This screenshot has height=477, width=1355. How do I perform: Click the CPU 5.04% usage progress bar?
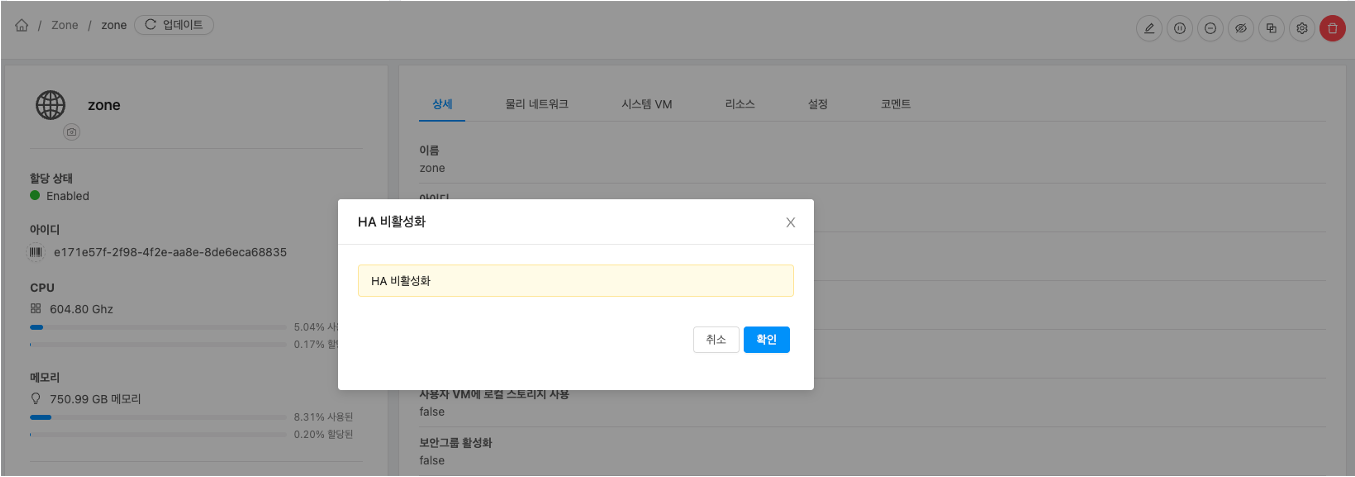158,327
